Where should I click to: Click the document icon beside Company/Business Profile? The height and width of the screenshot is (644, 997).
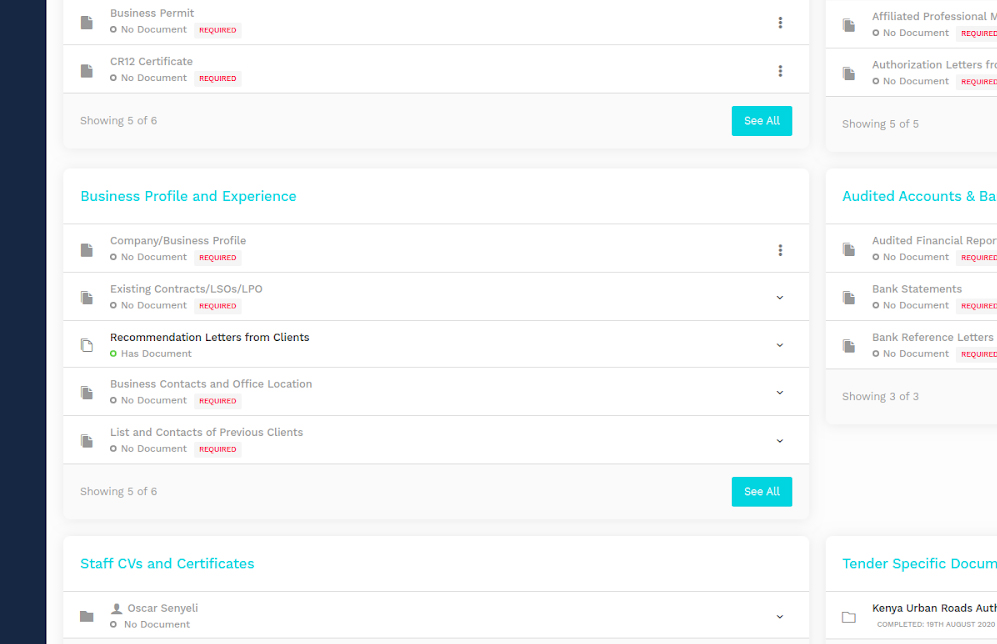(87, 250)
